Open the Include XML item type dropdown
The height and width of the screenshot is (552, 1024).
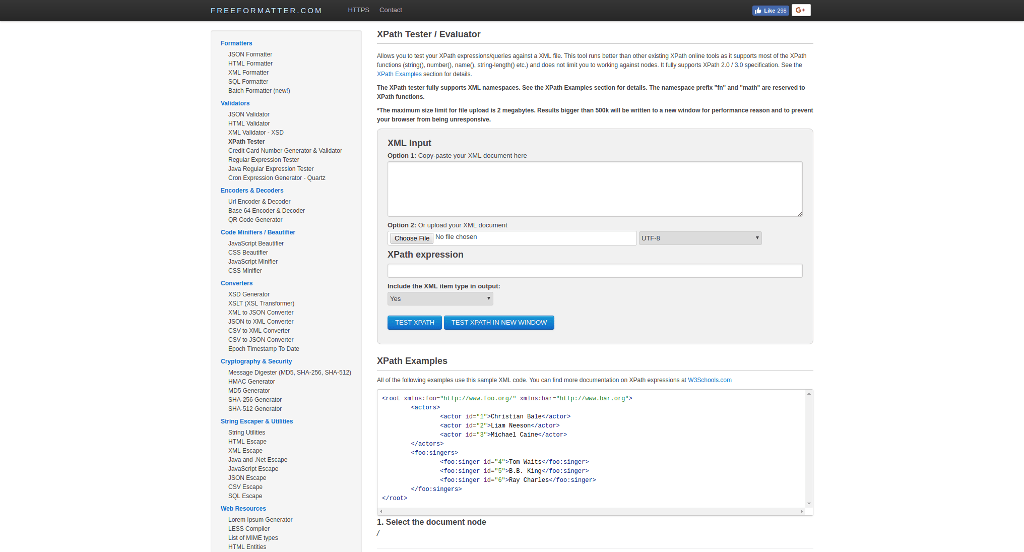[440, 299]
